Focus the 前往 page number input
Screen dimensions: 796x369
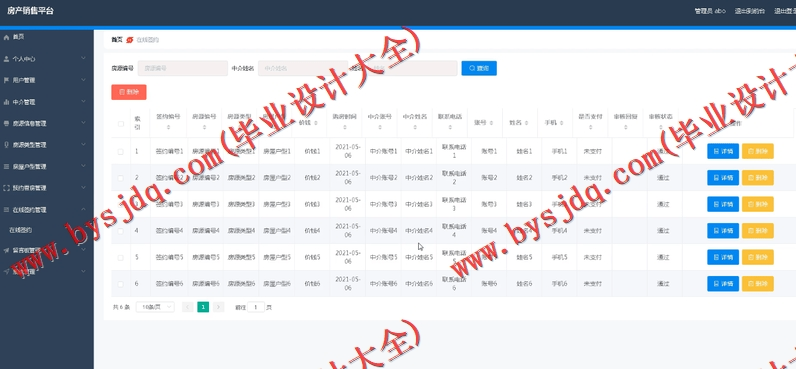coord(256,307)
